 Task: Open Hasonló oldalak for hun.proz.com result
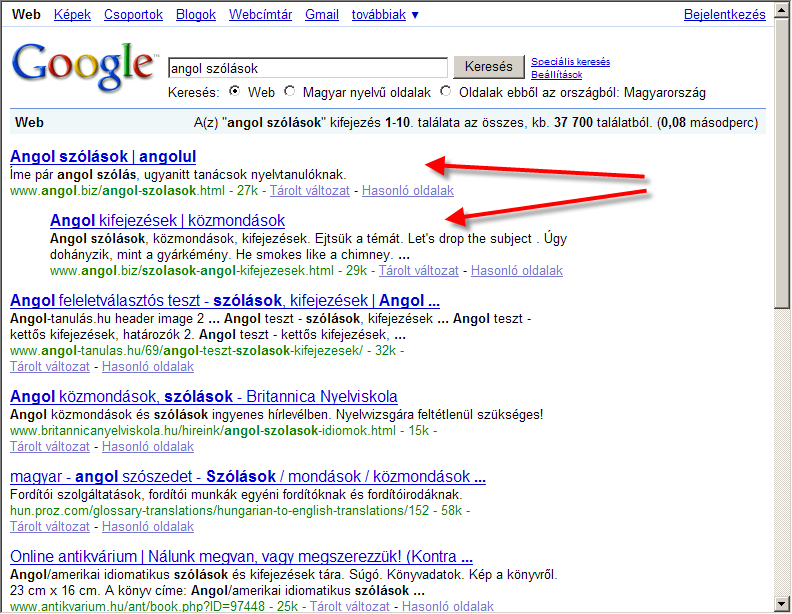[147, 527]
